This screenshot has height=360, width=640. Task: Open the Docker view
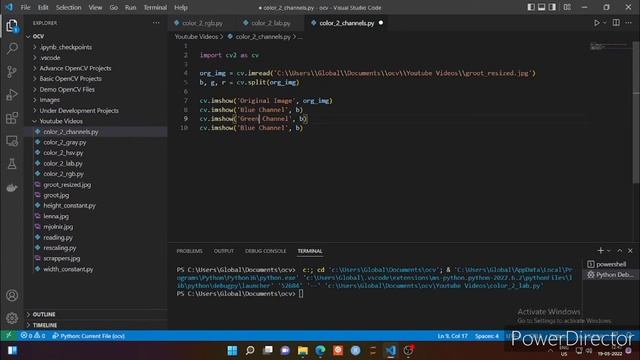click(12, 187)
